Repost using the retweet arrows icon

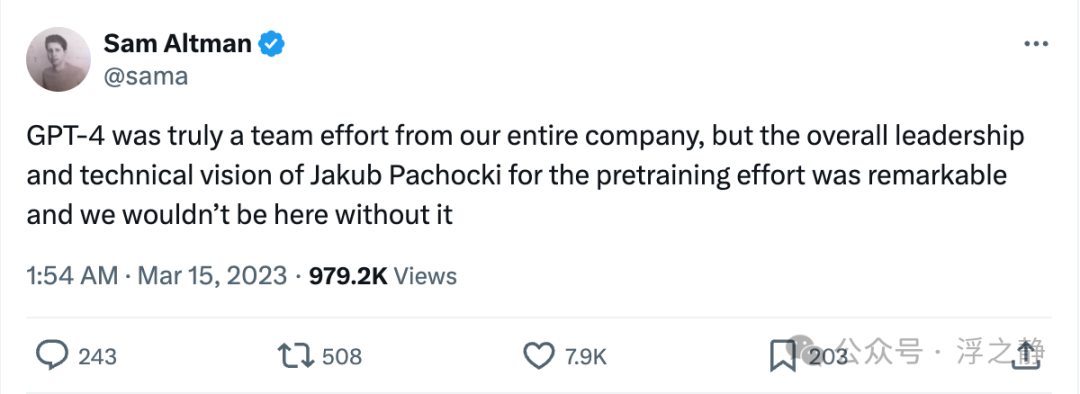tap(295, 356)
